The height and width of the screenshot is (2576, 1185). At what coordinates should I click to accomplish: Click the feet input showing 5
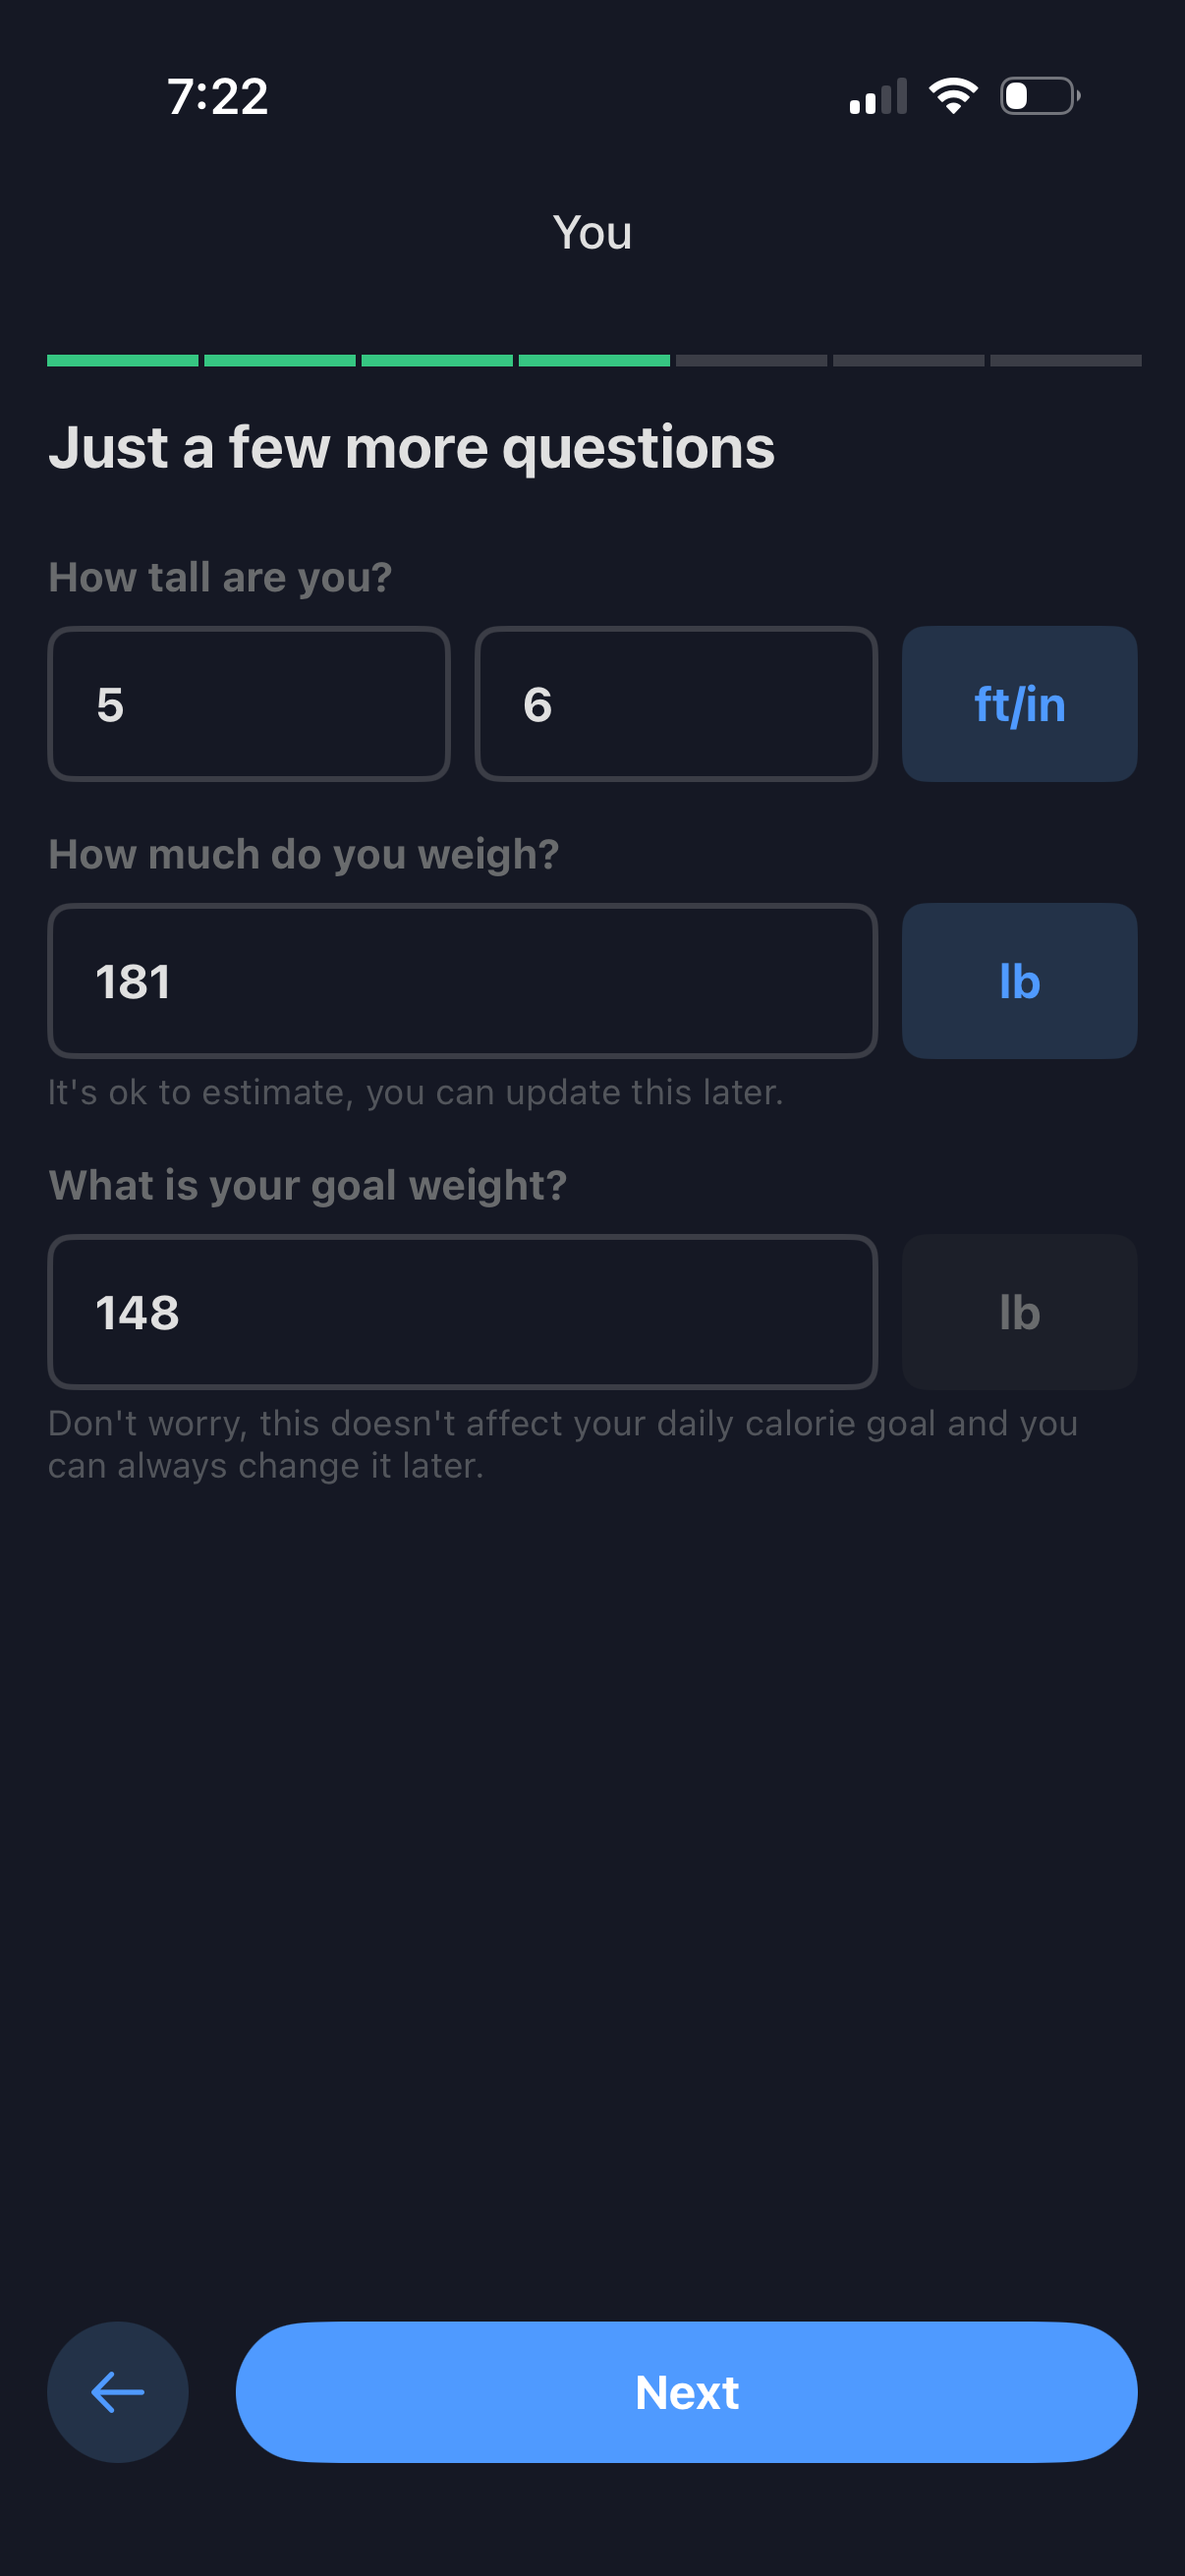coord(248,703)
